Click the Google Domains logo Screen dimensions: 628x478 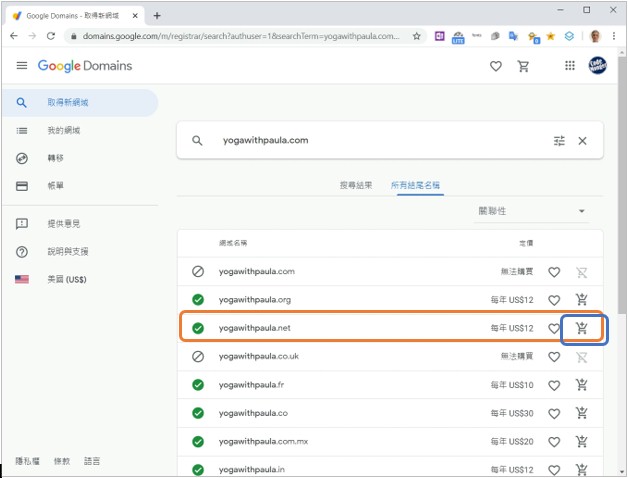pos(85,65)
